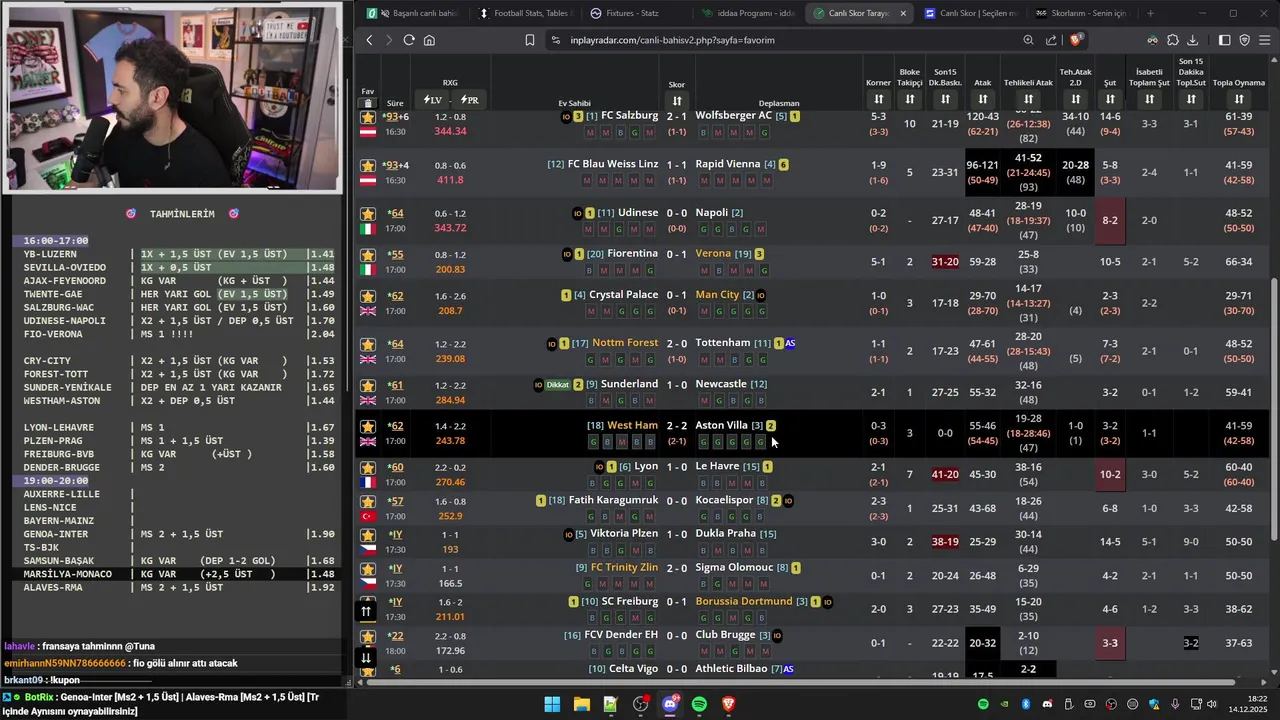Toggle favorite star for Fiorentina match

pyautogui.click(x=368, y=255)
